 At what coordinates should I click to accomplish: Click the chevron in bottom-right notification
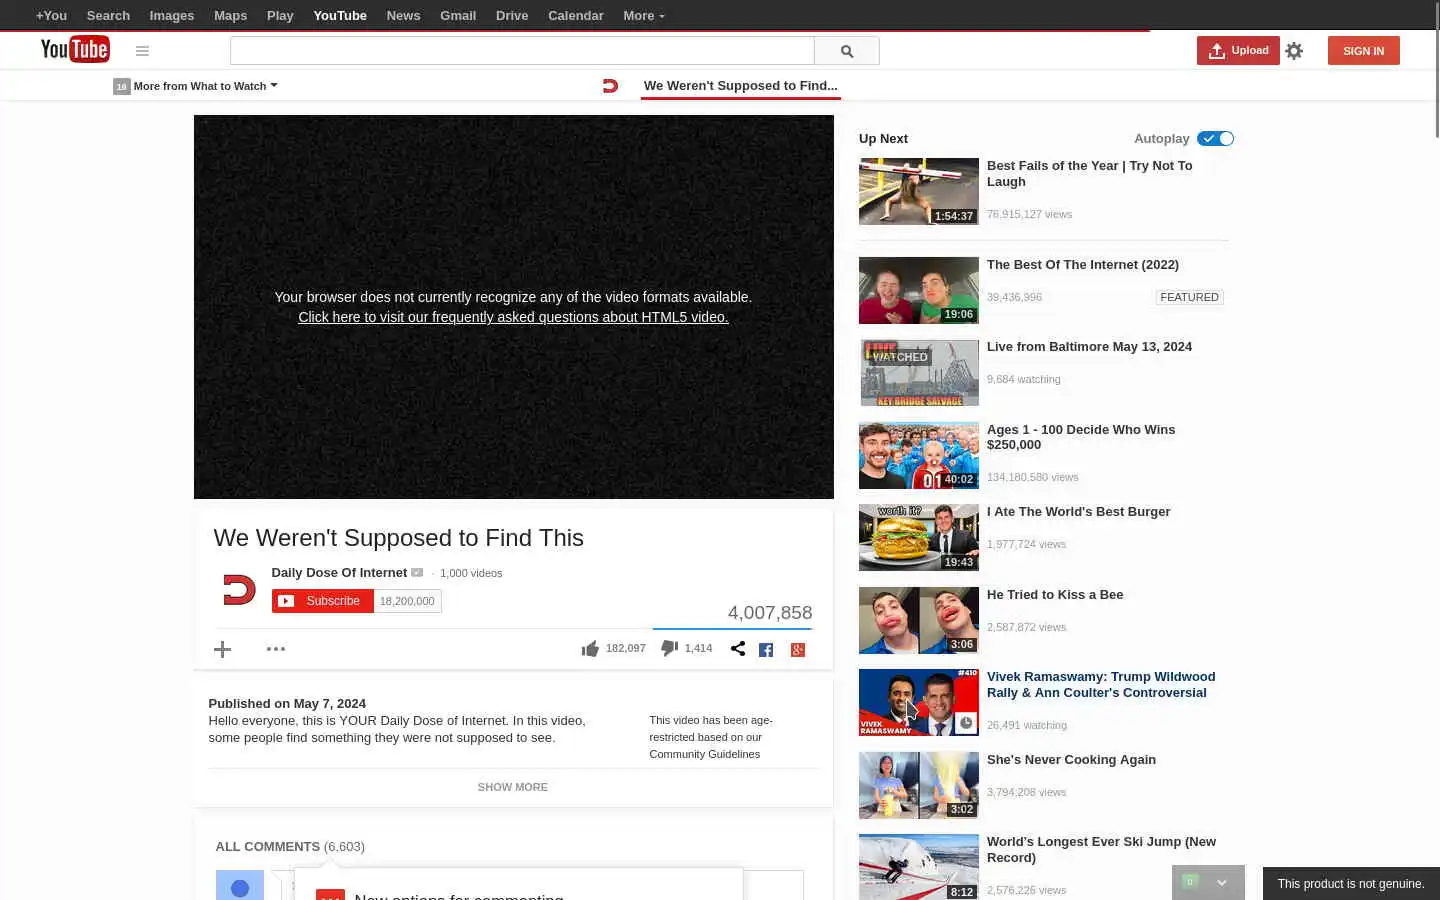pos(1222,883)
